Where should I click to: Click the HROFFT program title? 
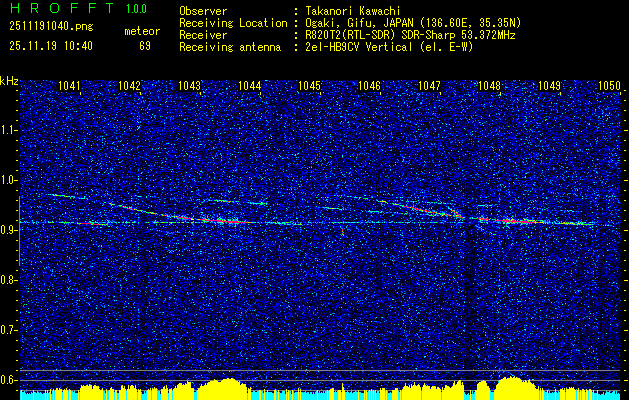tap(62, 8)
